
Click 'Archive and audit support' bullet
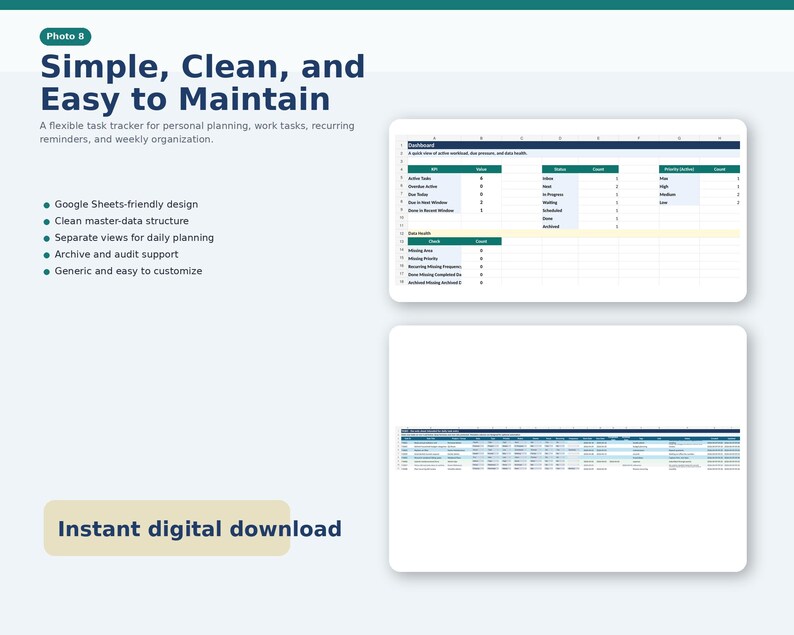point(116,254)
